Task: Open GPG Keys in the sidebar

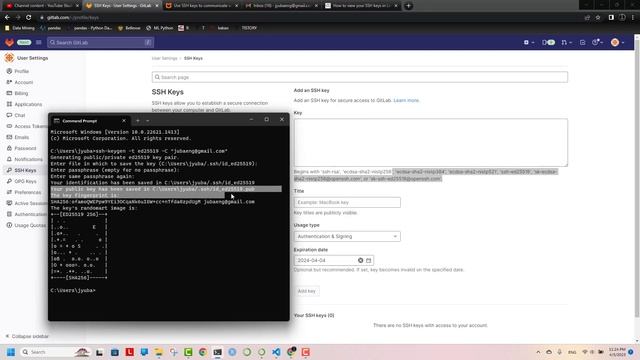Action: coord(25,182)
